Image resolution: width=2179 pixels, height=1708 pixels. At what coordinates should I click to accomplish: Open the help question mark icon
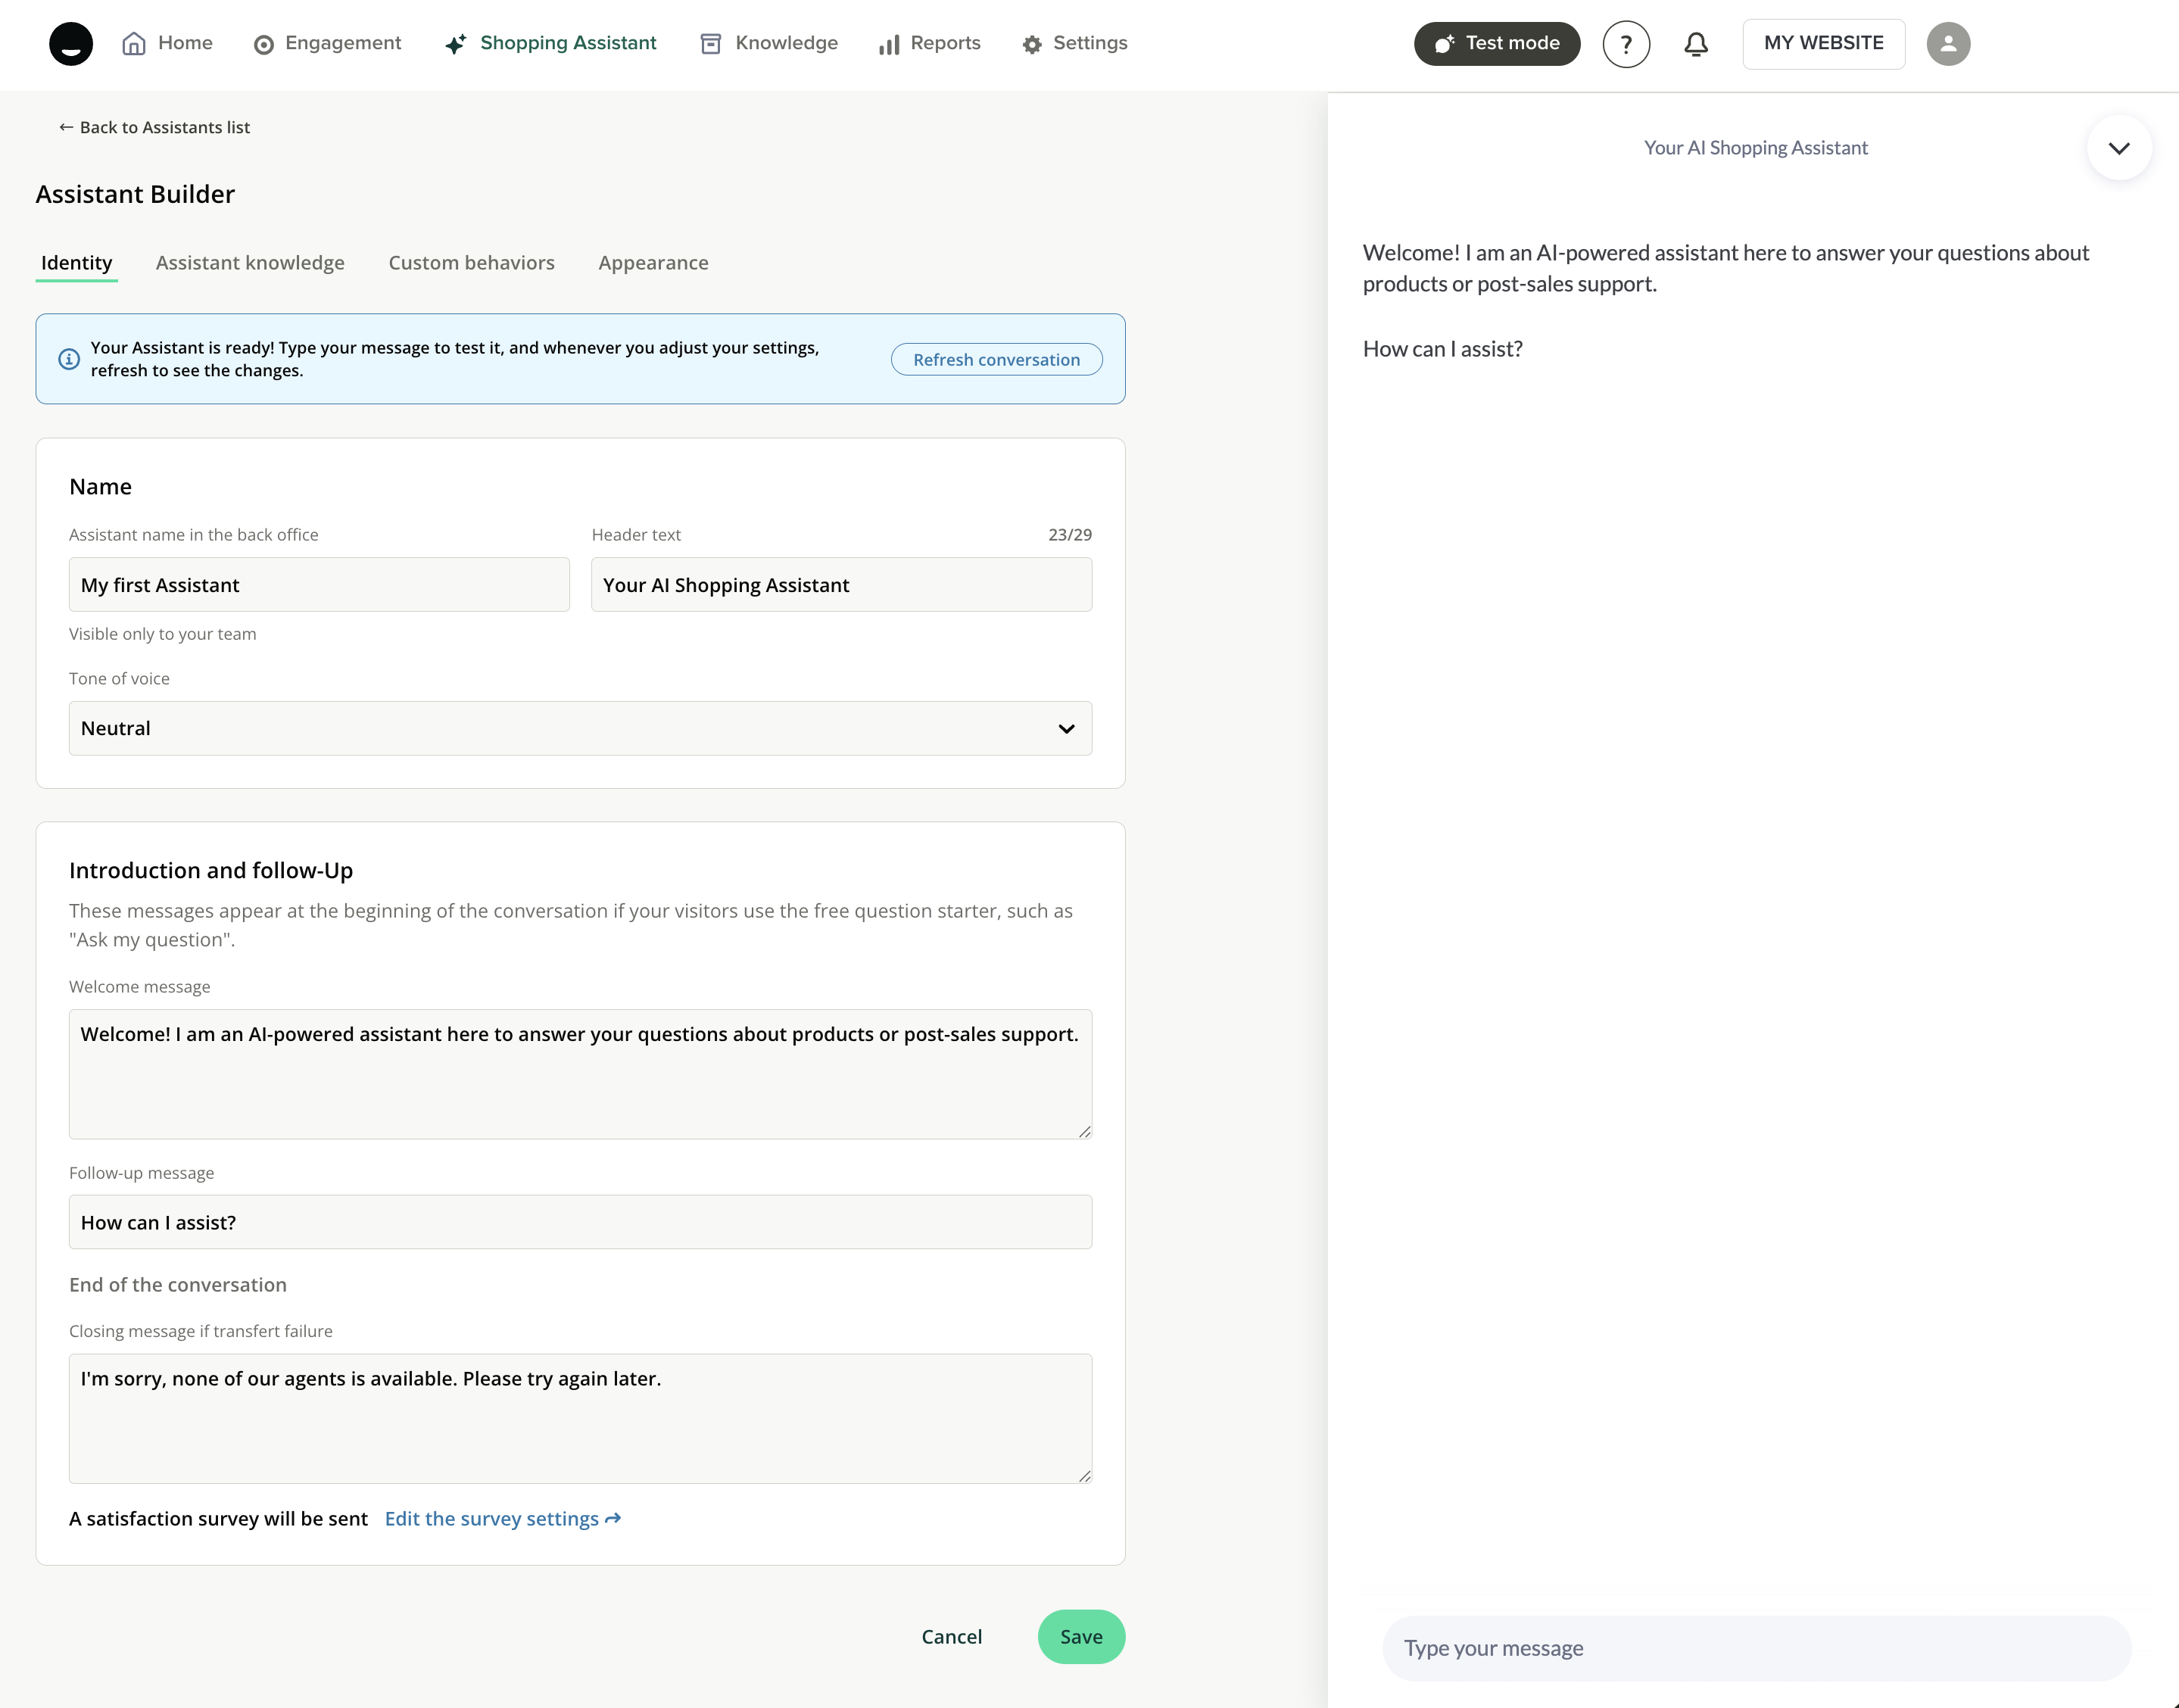point(1626,44)
